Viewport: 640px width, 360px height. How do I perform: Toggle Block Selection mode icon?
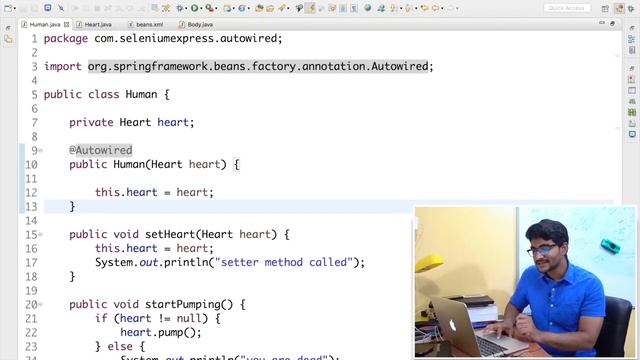343,8
